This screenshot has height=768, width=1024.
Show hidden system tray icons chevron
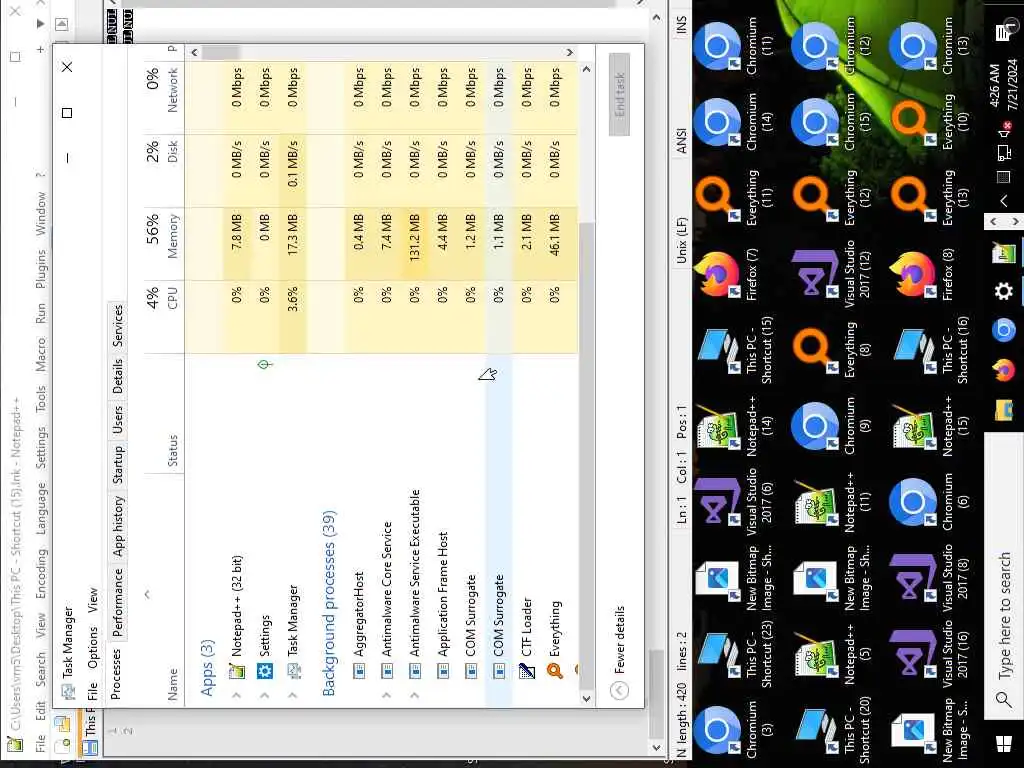click(x=1004, y=202)
